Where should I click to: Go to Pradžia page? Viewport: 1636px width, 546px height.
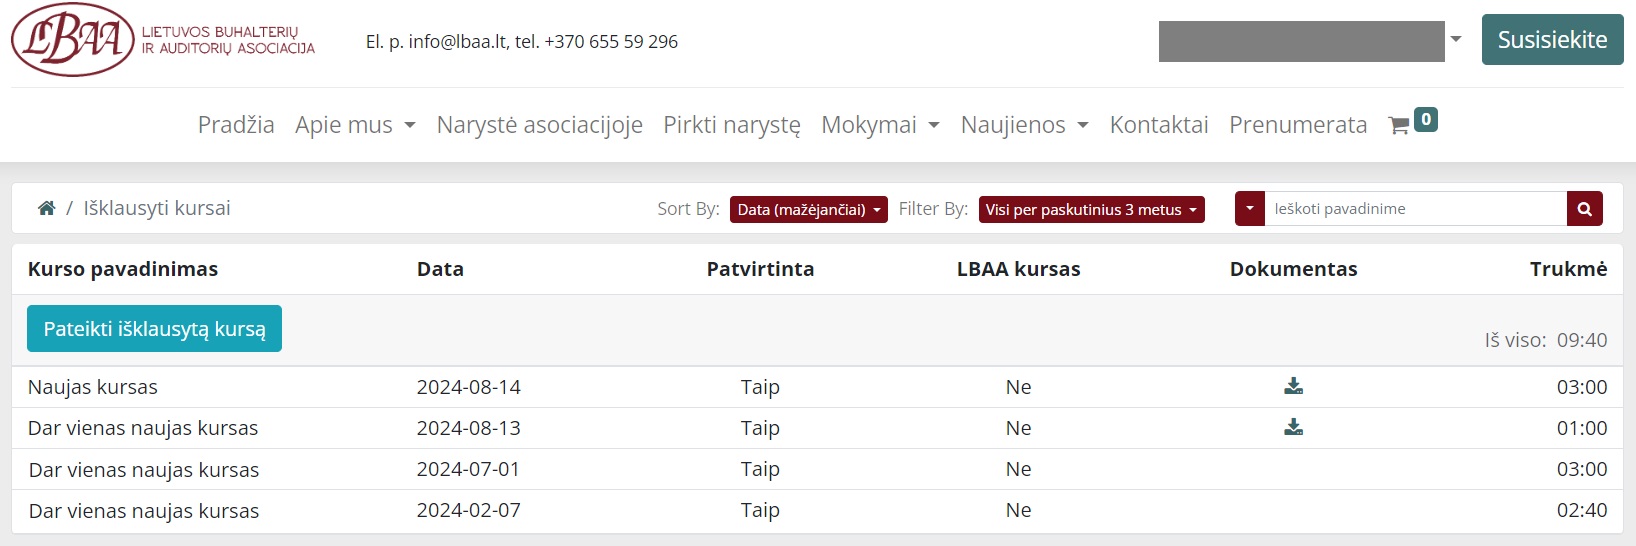click(236, 125)
